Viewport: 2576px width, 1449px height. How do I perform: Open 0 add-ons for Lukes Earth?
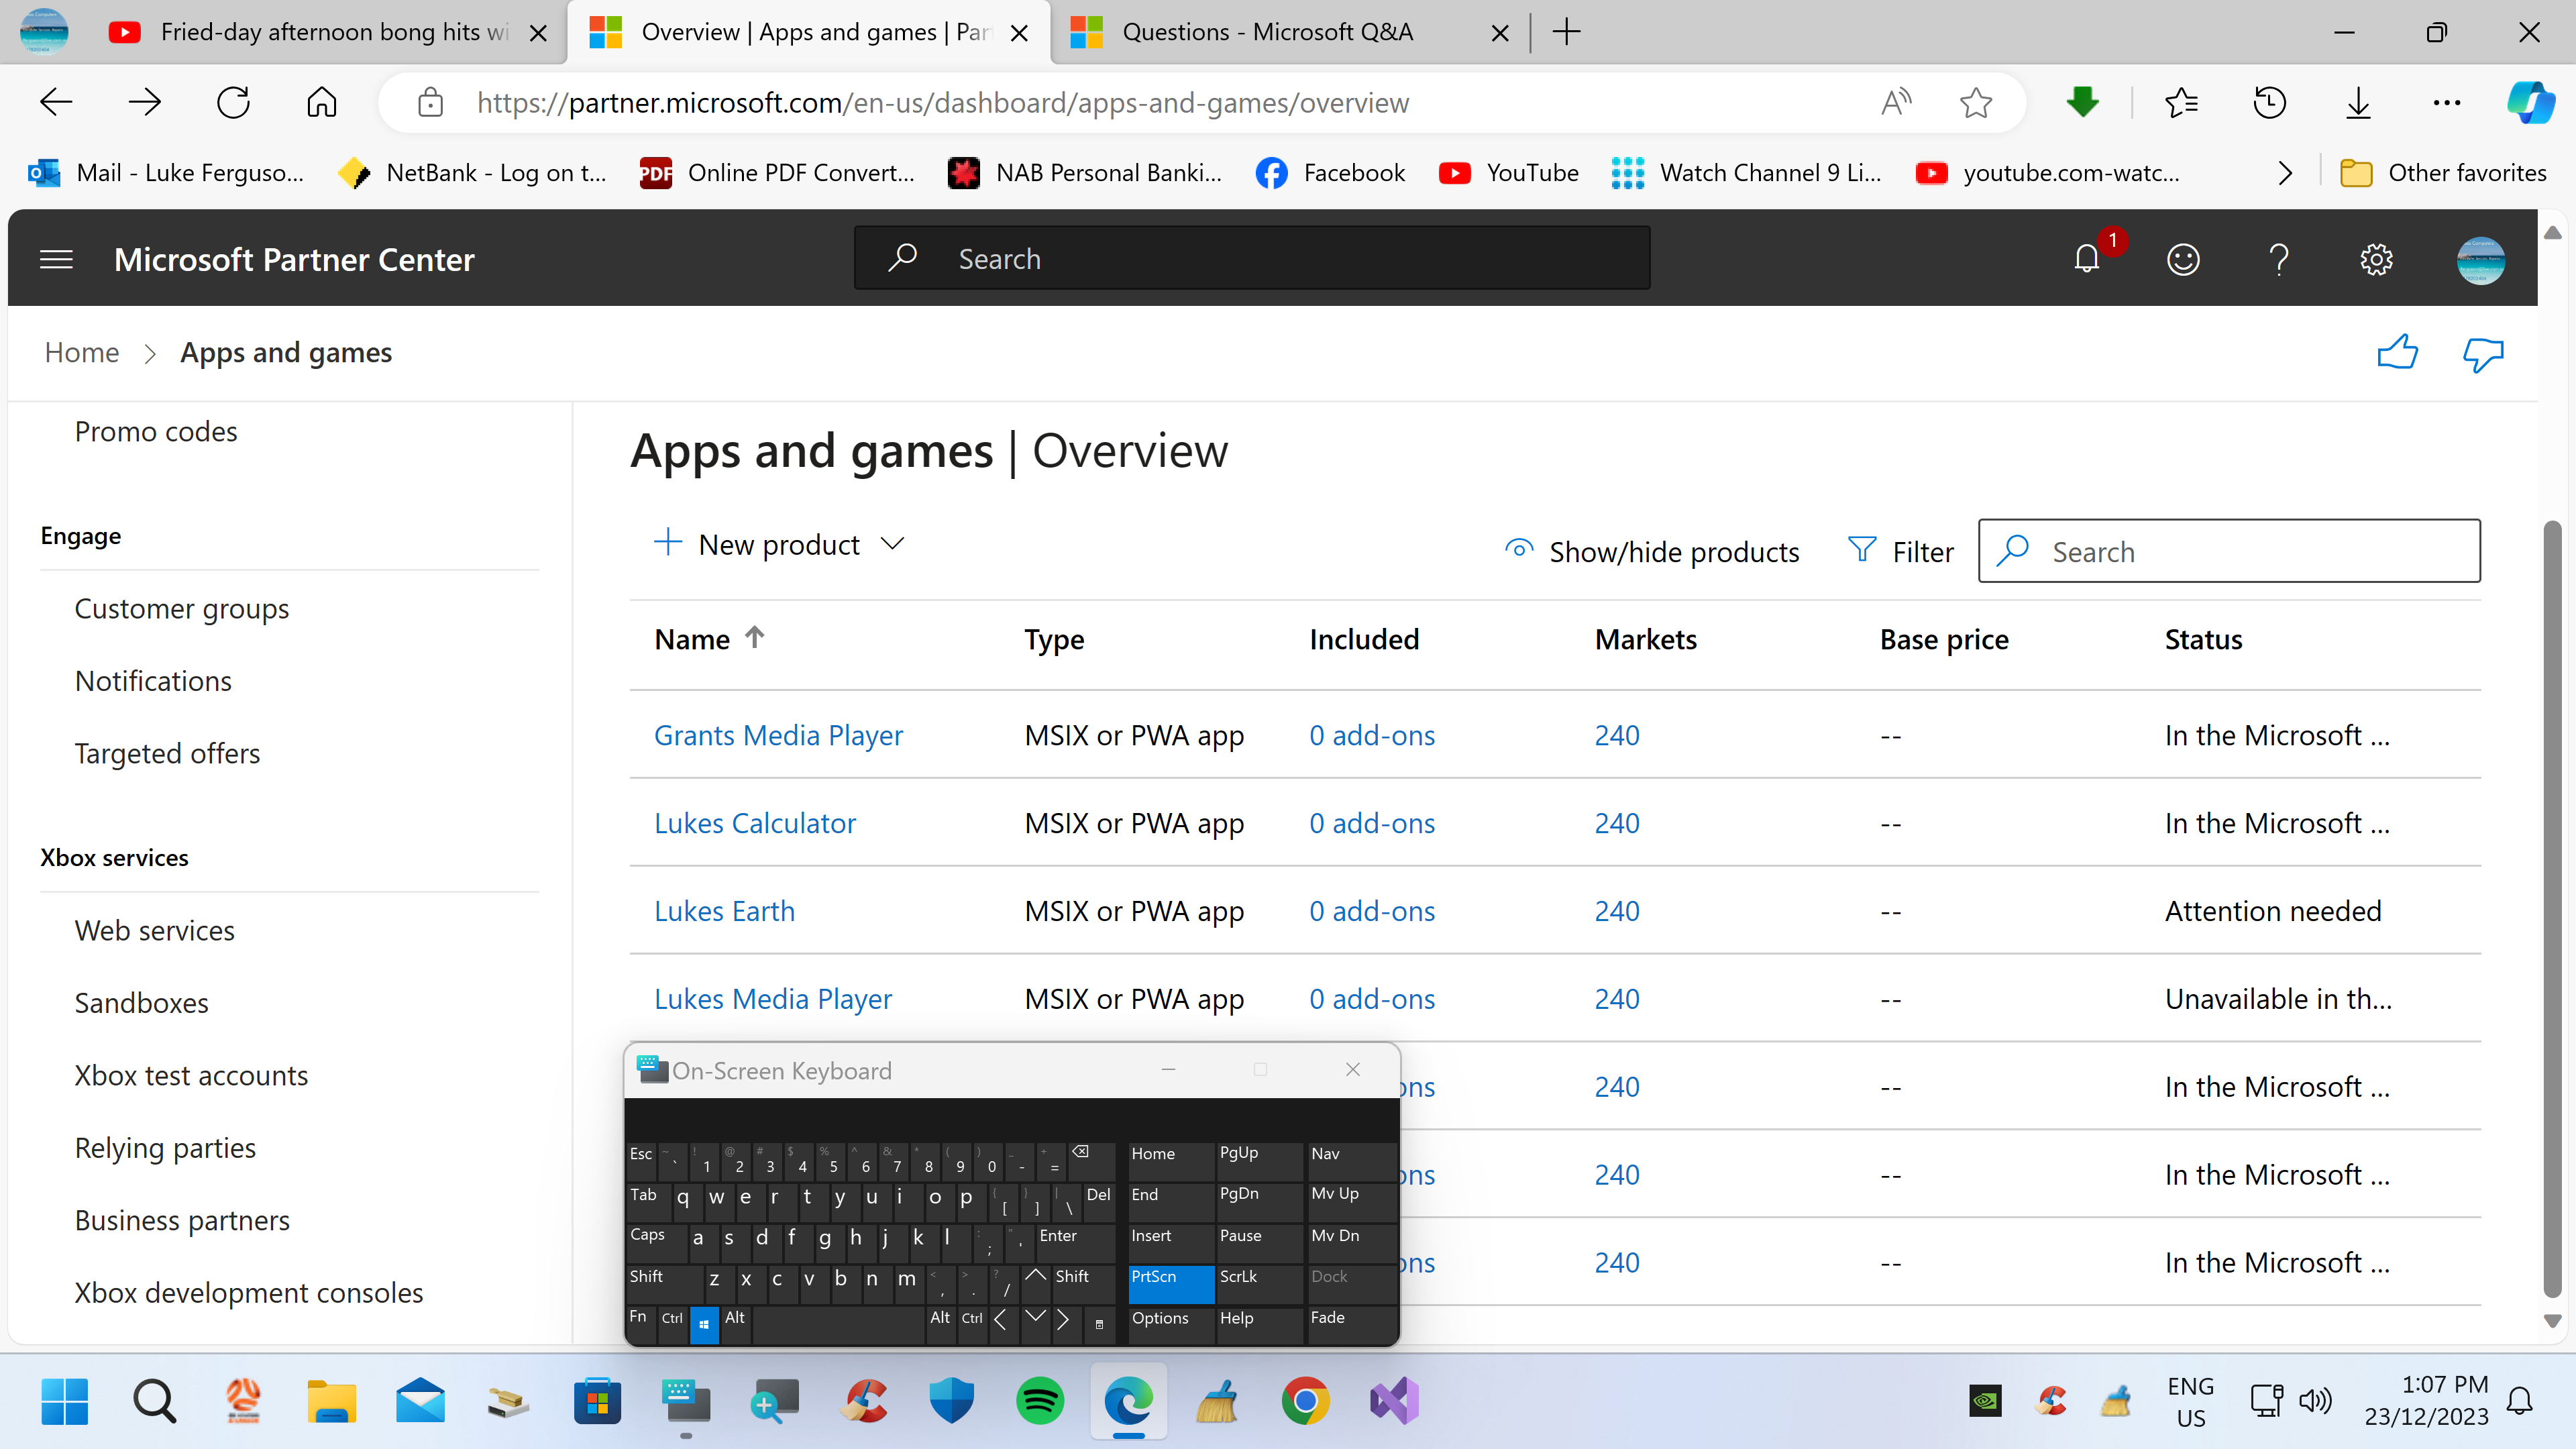(1372, 911)
